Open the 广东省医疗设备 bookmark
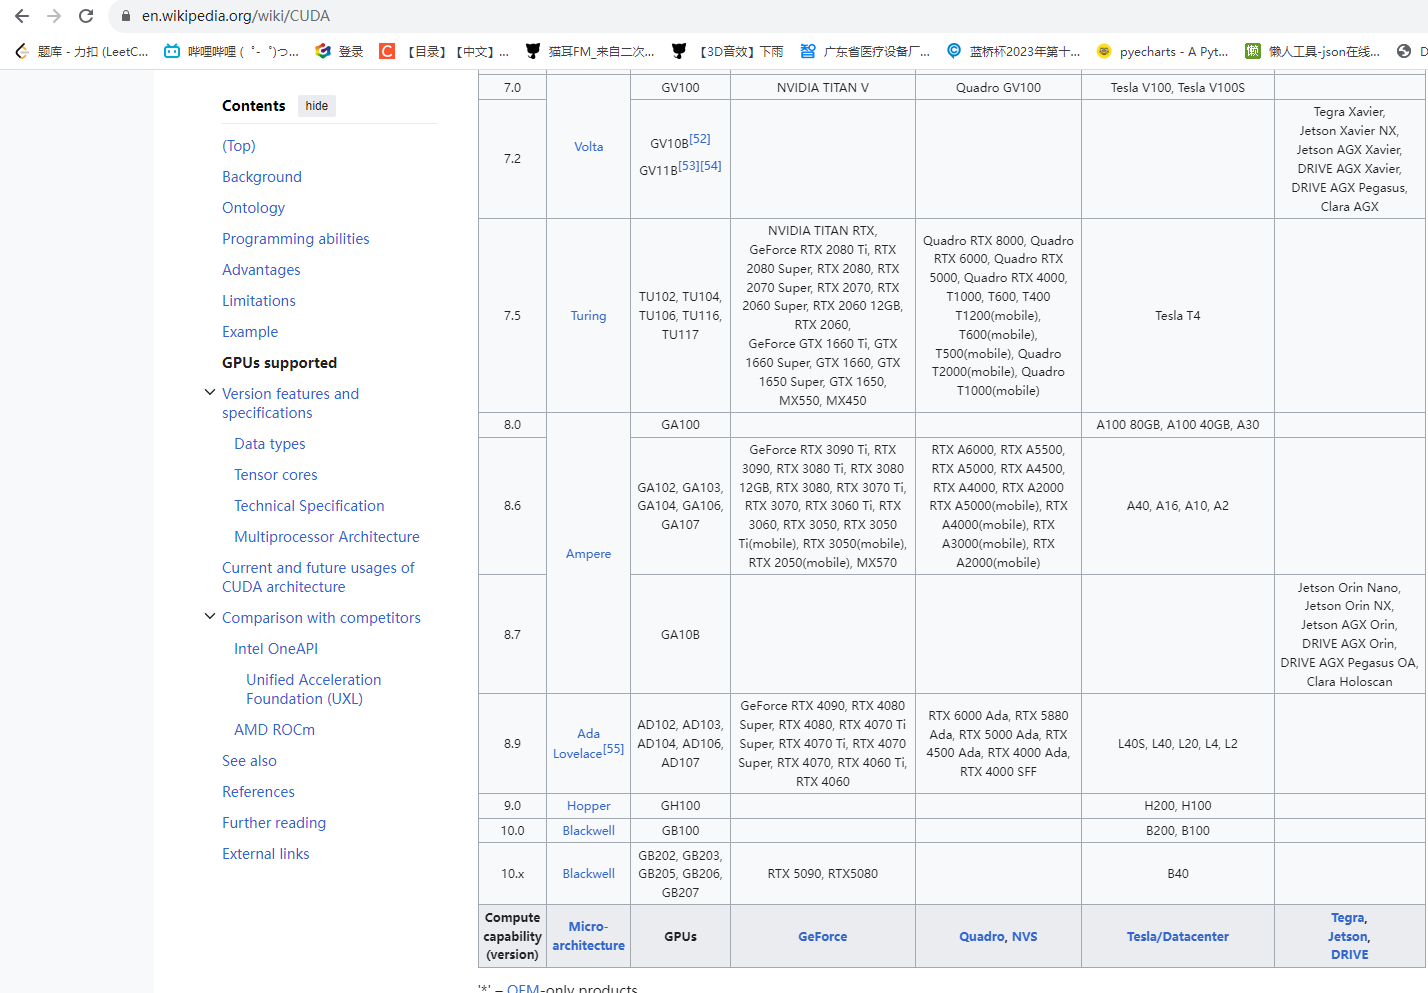 tap(865, 51)
